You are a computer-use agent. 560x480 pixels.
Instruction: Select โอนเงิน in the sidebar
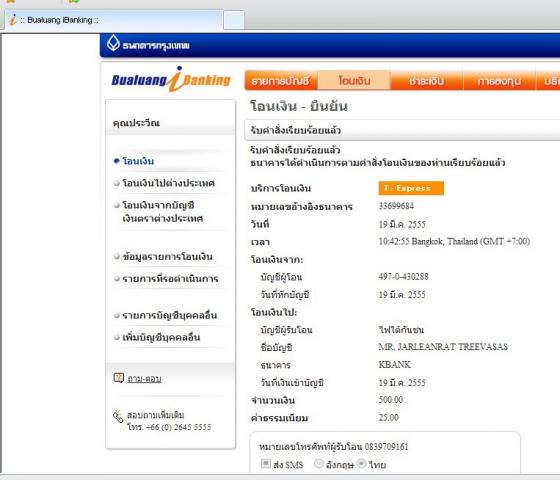pyautogui.click(x=138, y=161)
